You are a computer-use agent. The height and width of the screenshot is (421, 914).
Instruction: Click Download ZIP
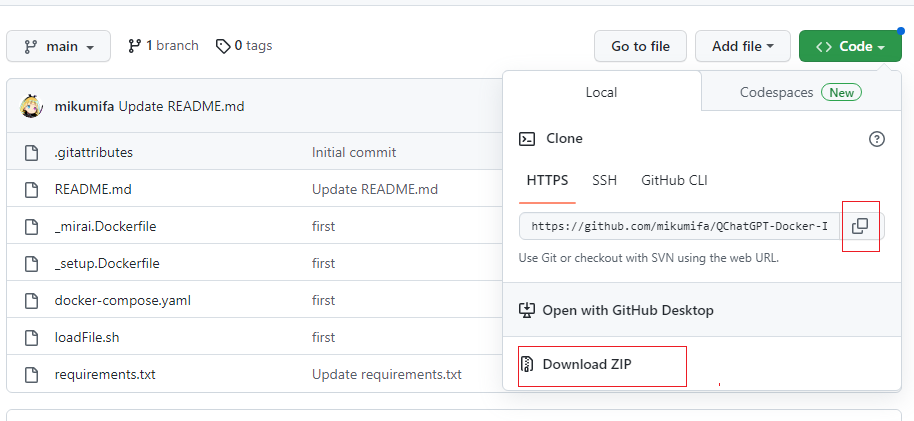click(587, 364)
